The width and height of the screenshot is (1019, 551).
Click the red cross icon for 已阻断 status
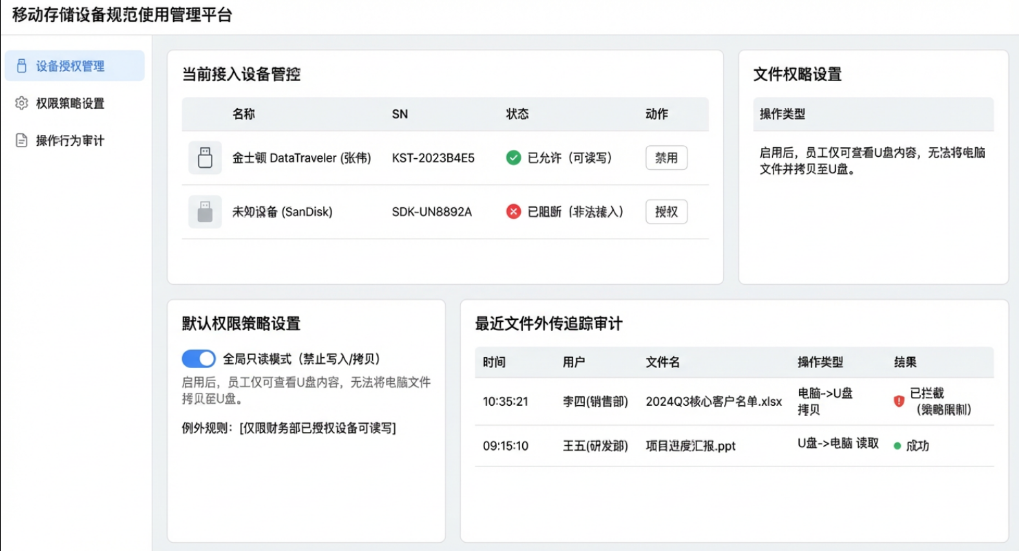(513, 211)
